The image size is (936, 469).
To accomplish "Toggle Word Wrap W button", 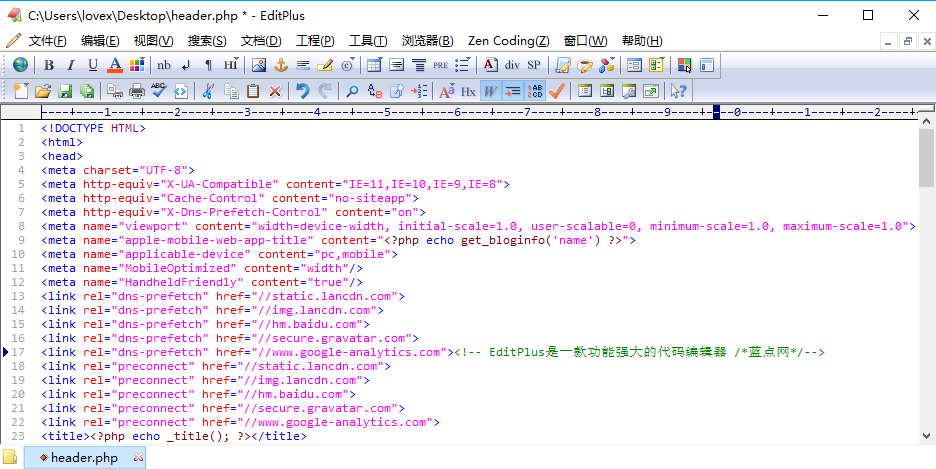I will (x=491, y=91).
